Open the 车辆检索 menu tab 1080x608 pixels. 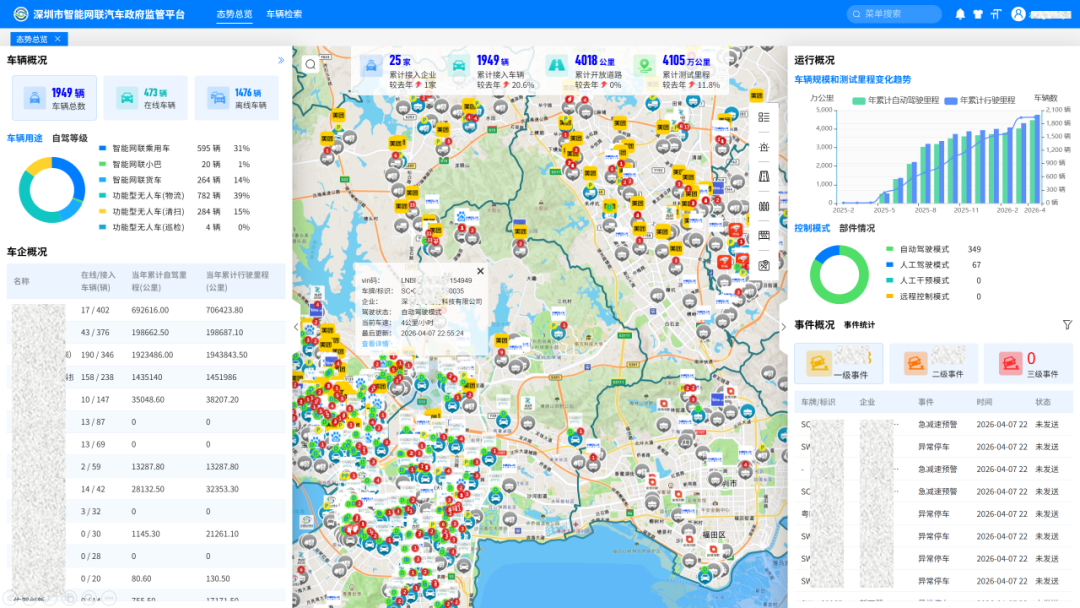284,14
